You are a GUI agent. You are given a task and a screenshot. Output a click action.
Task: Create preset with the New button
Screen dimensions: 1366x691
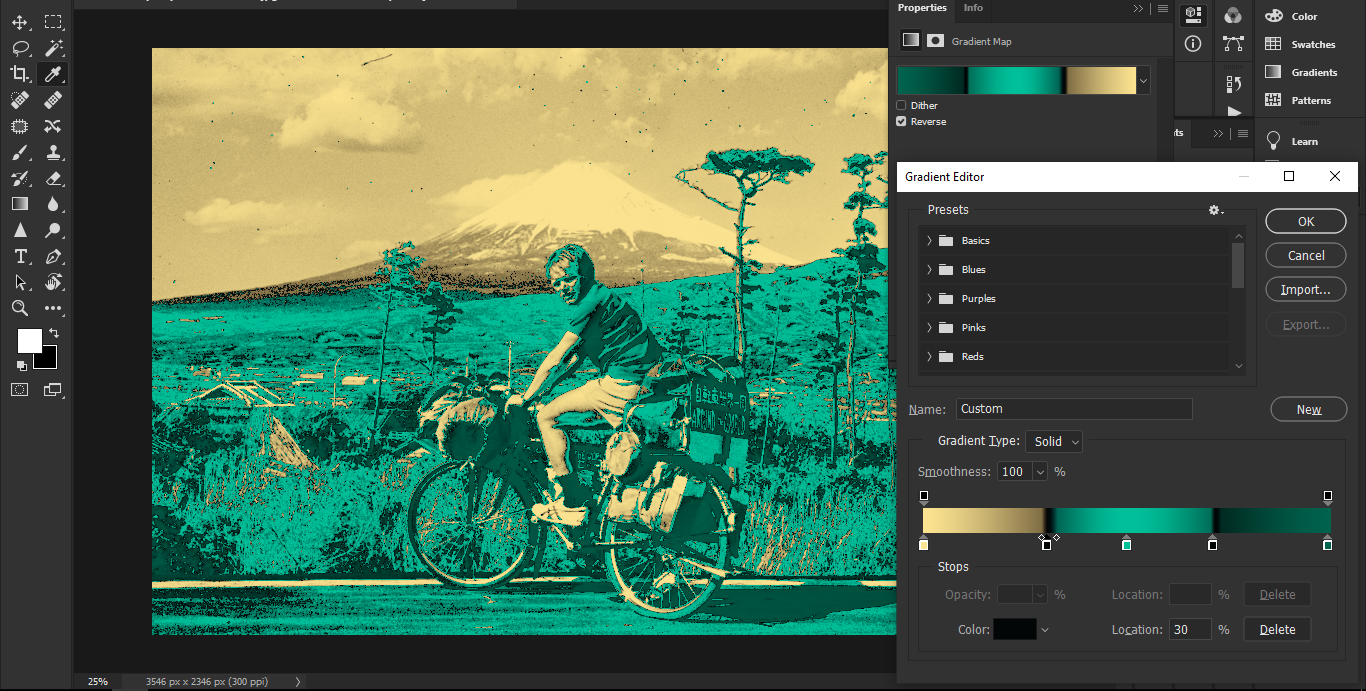(1308, 408)
